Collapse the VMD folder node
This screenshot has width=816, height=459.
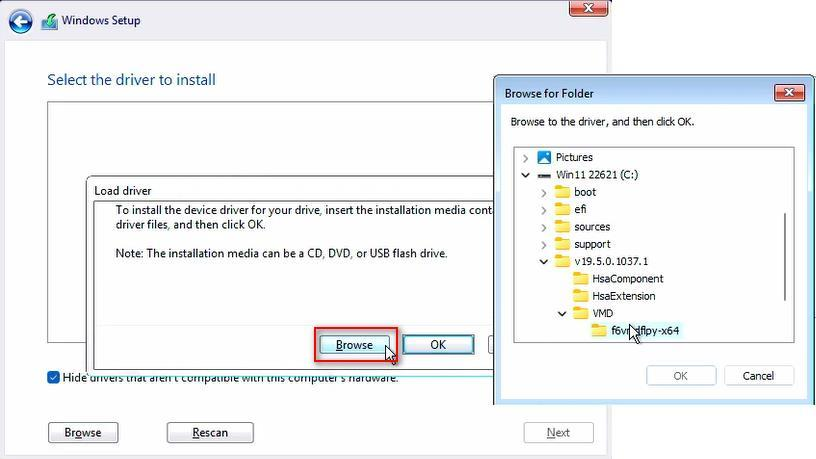[x=562, y=314]
